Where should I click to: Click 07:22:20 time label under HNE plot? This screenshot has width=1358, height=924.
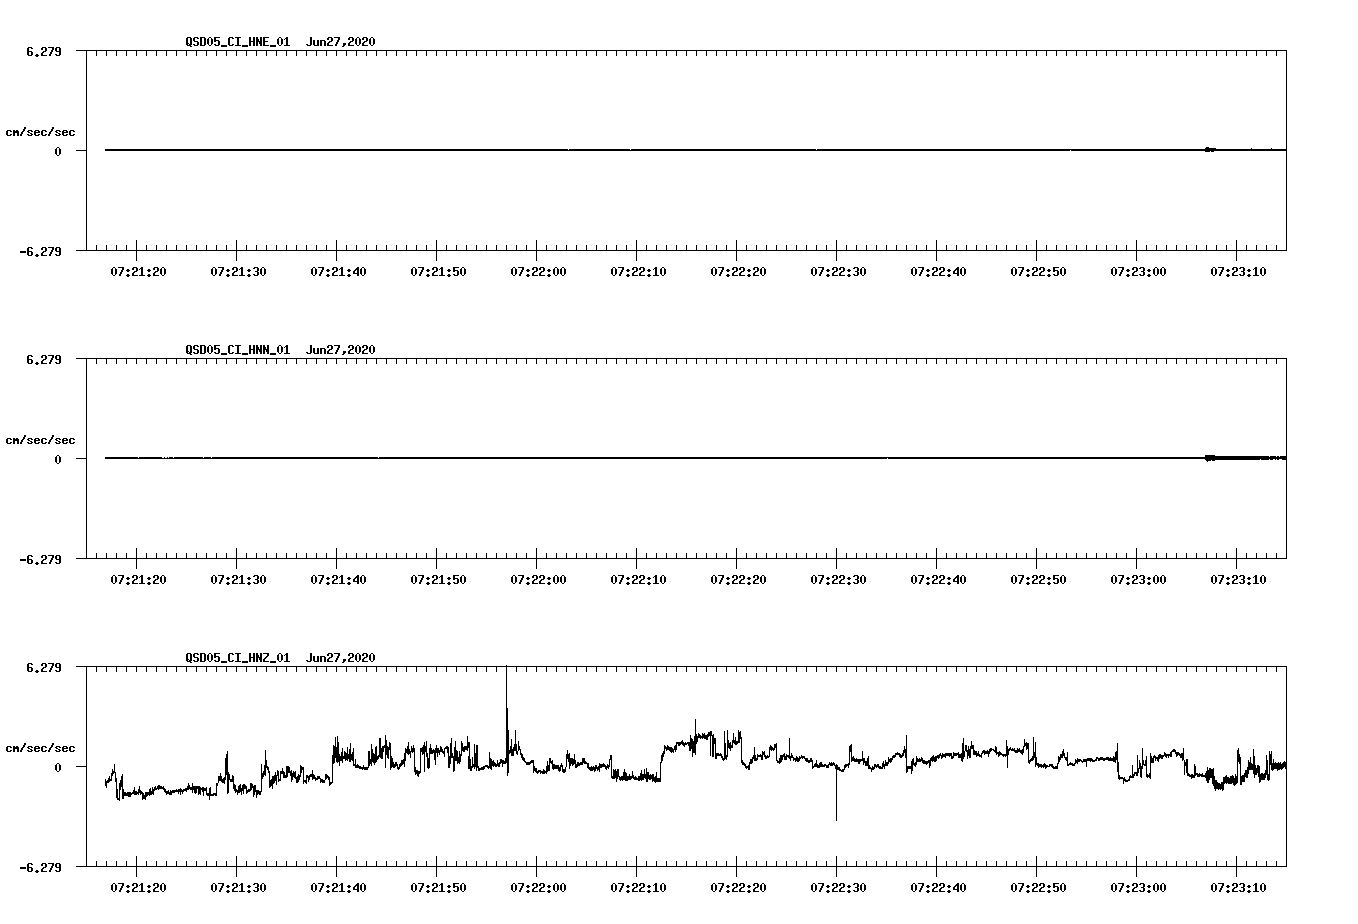click(738, 271)
